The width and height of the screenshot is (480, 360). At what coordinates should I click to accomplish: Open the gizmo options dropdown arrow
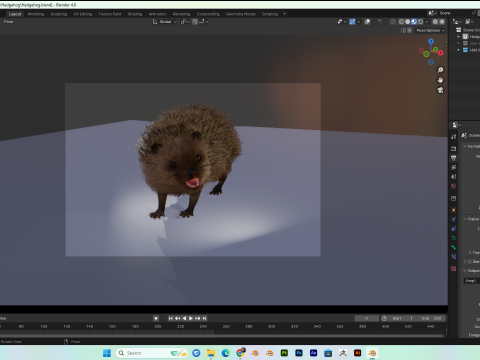(x=359, y=22)
